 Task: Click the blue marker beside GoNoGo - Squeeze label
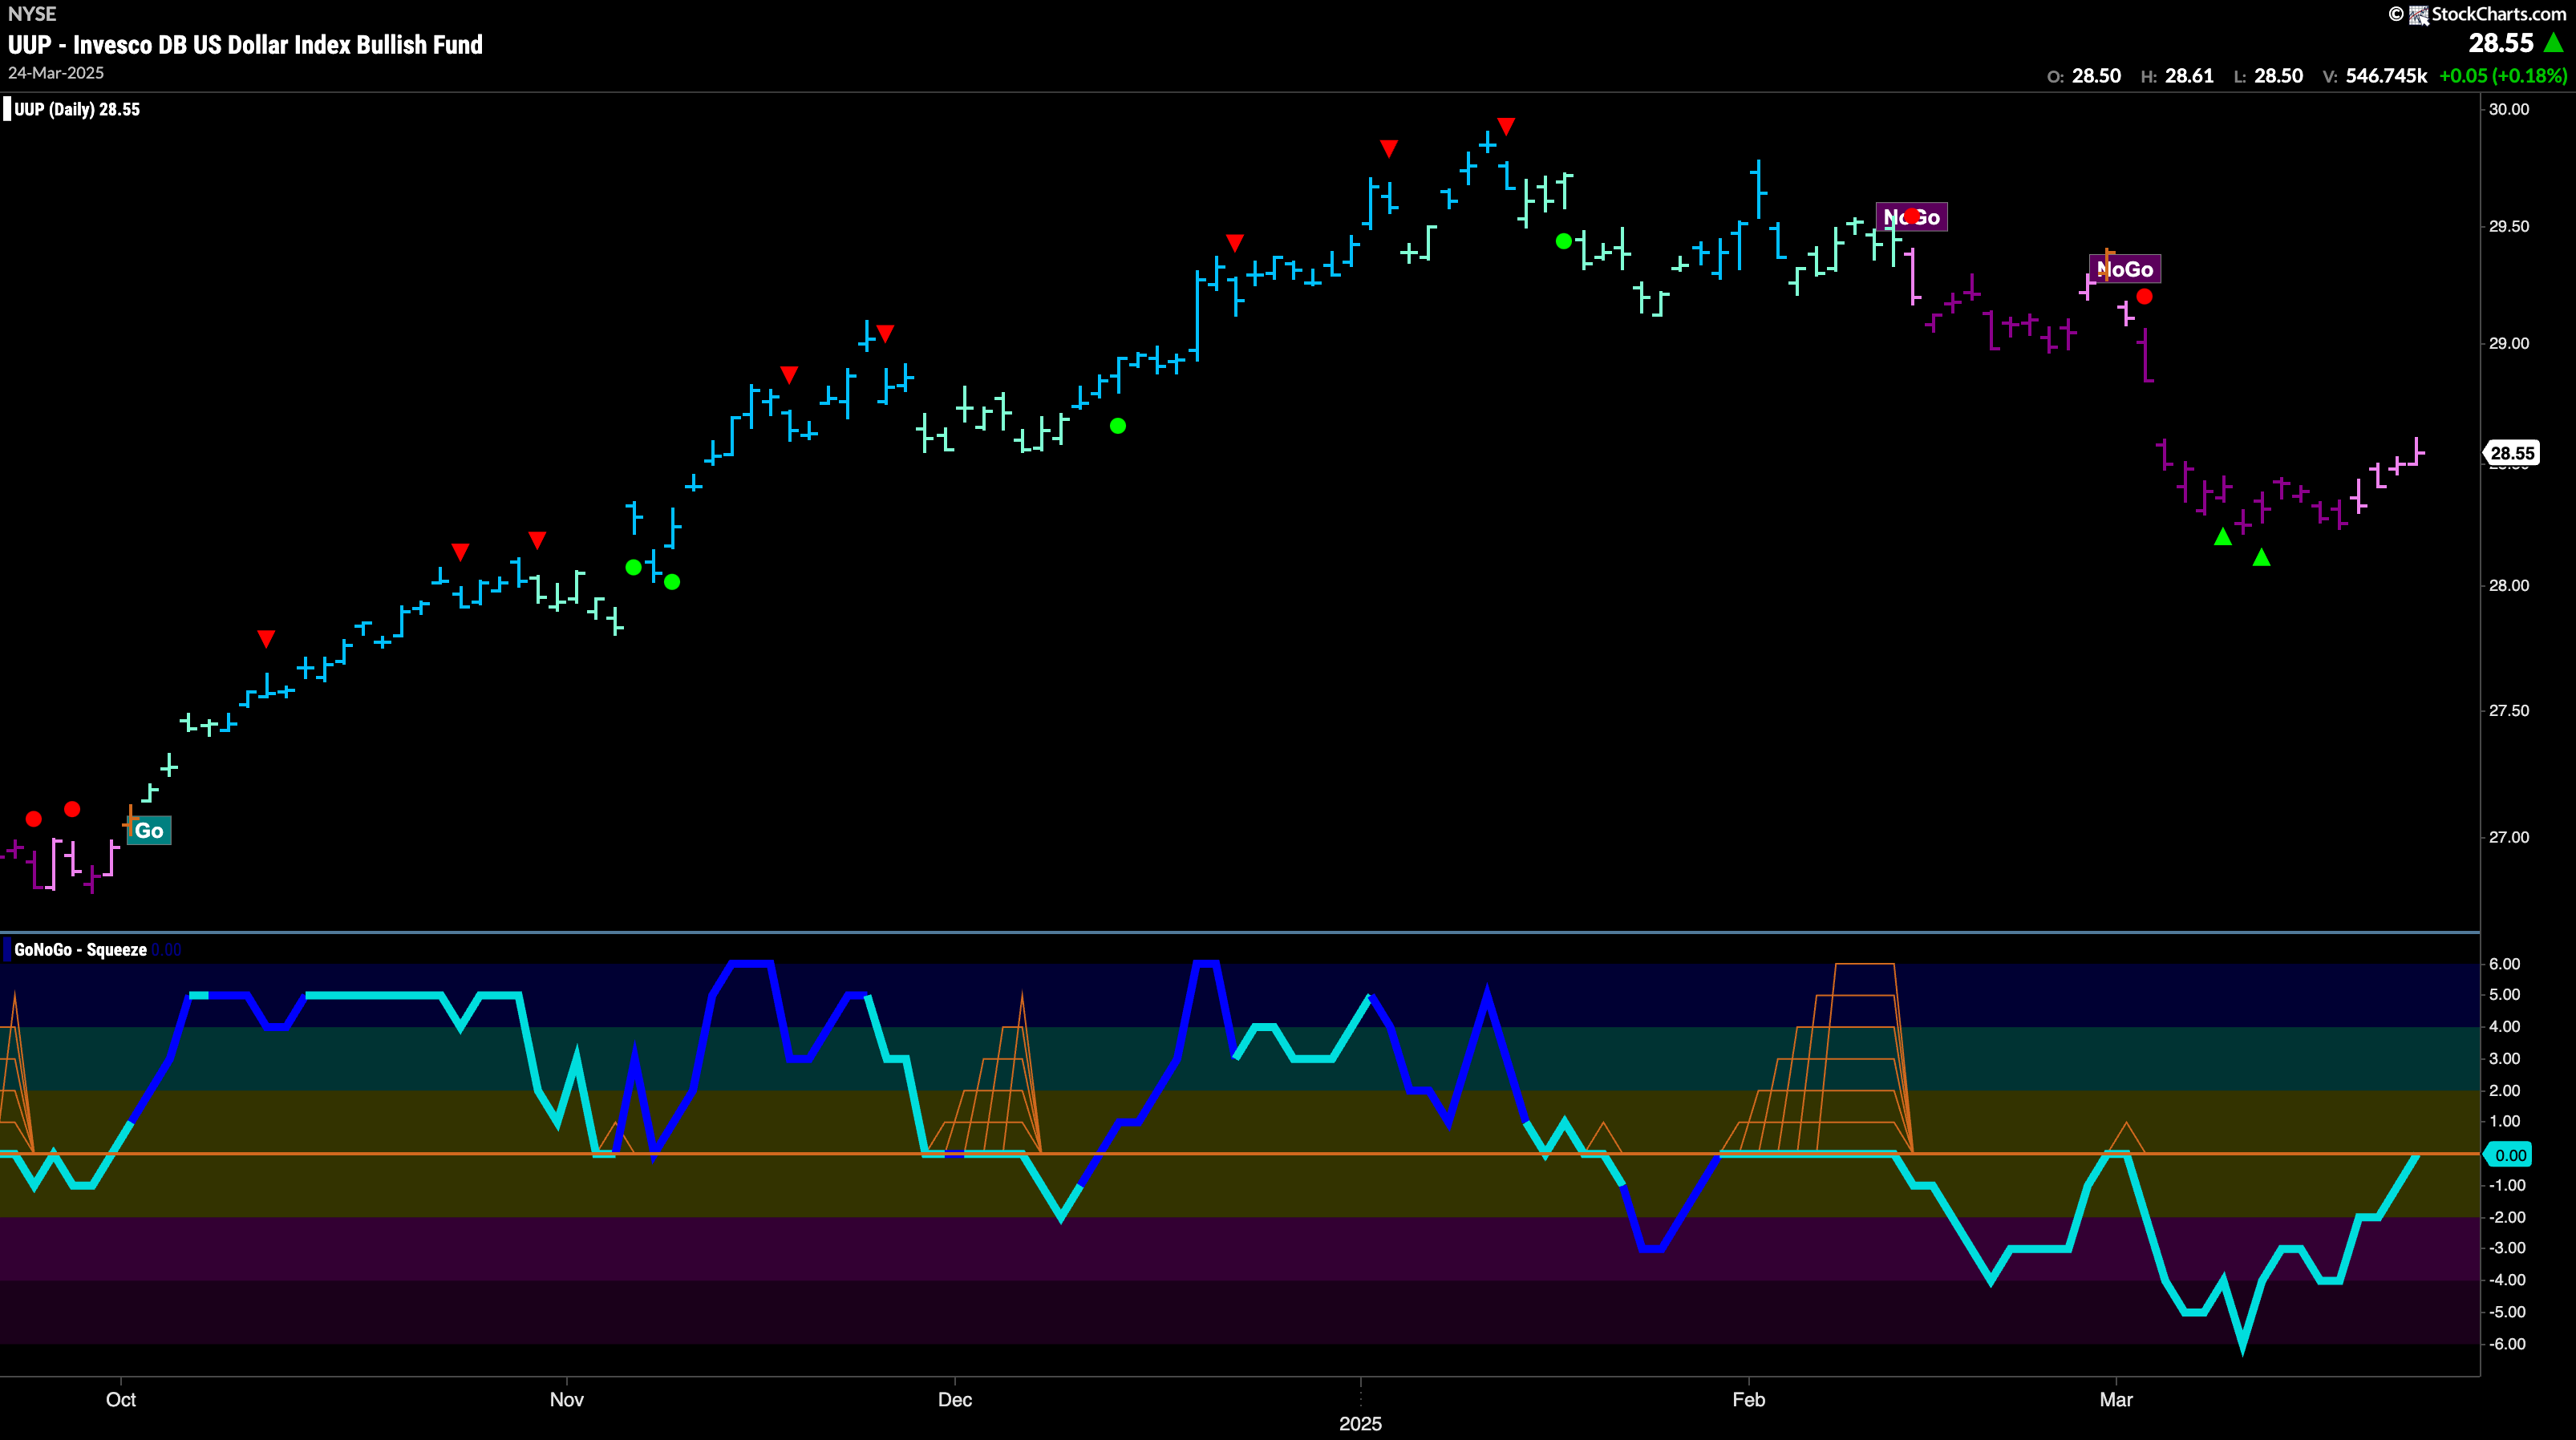click(7, 949)
